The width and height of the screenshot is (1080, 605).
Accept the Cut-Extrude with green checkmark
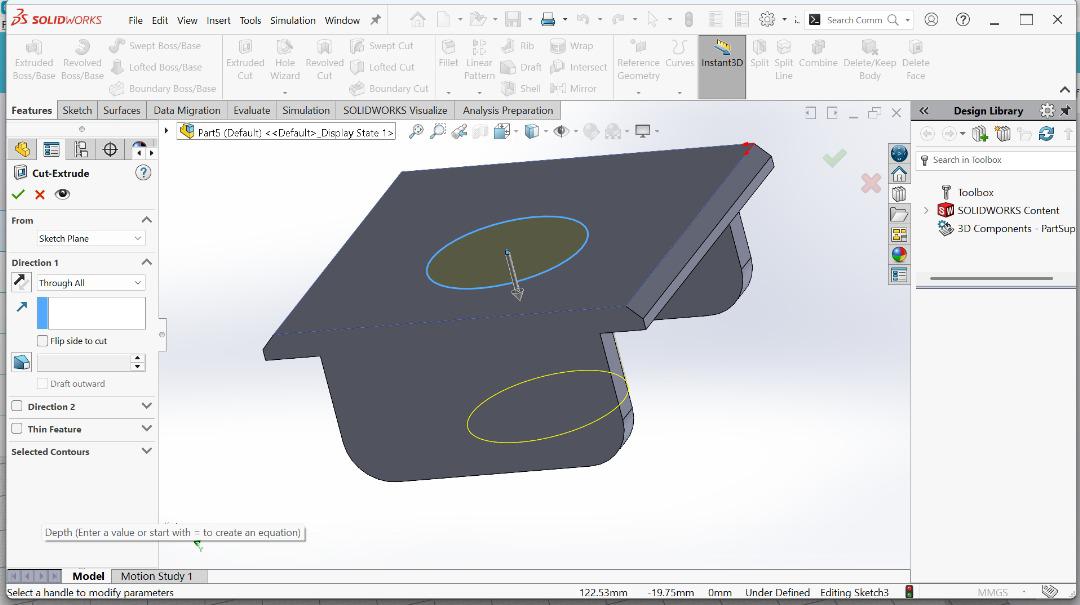point(18,194)
